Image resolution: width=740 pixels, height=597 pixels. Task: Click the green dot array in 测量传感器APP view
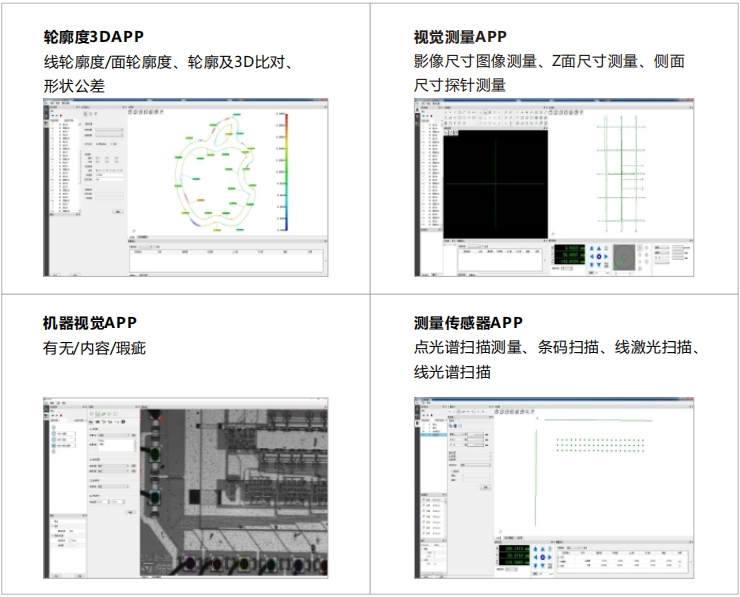[x=600, y=445]
